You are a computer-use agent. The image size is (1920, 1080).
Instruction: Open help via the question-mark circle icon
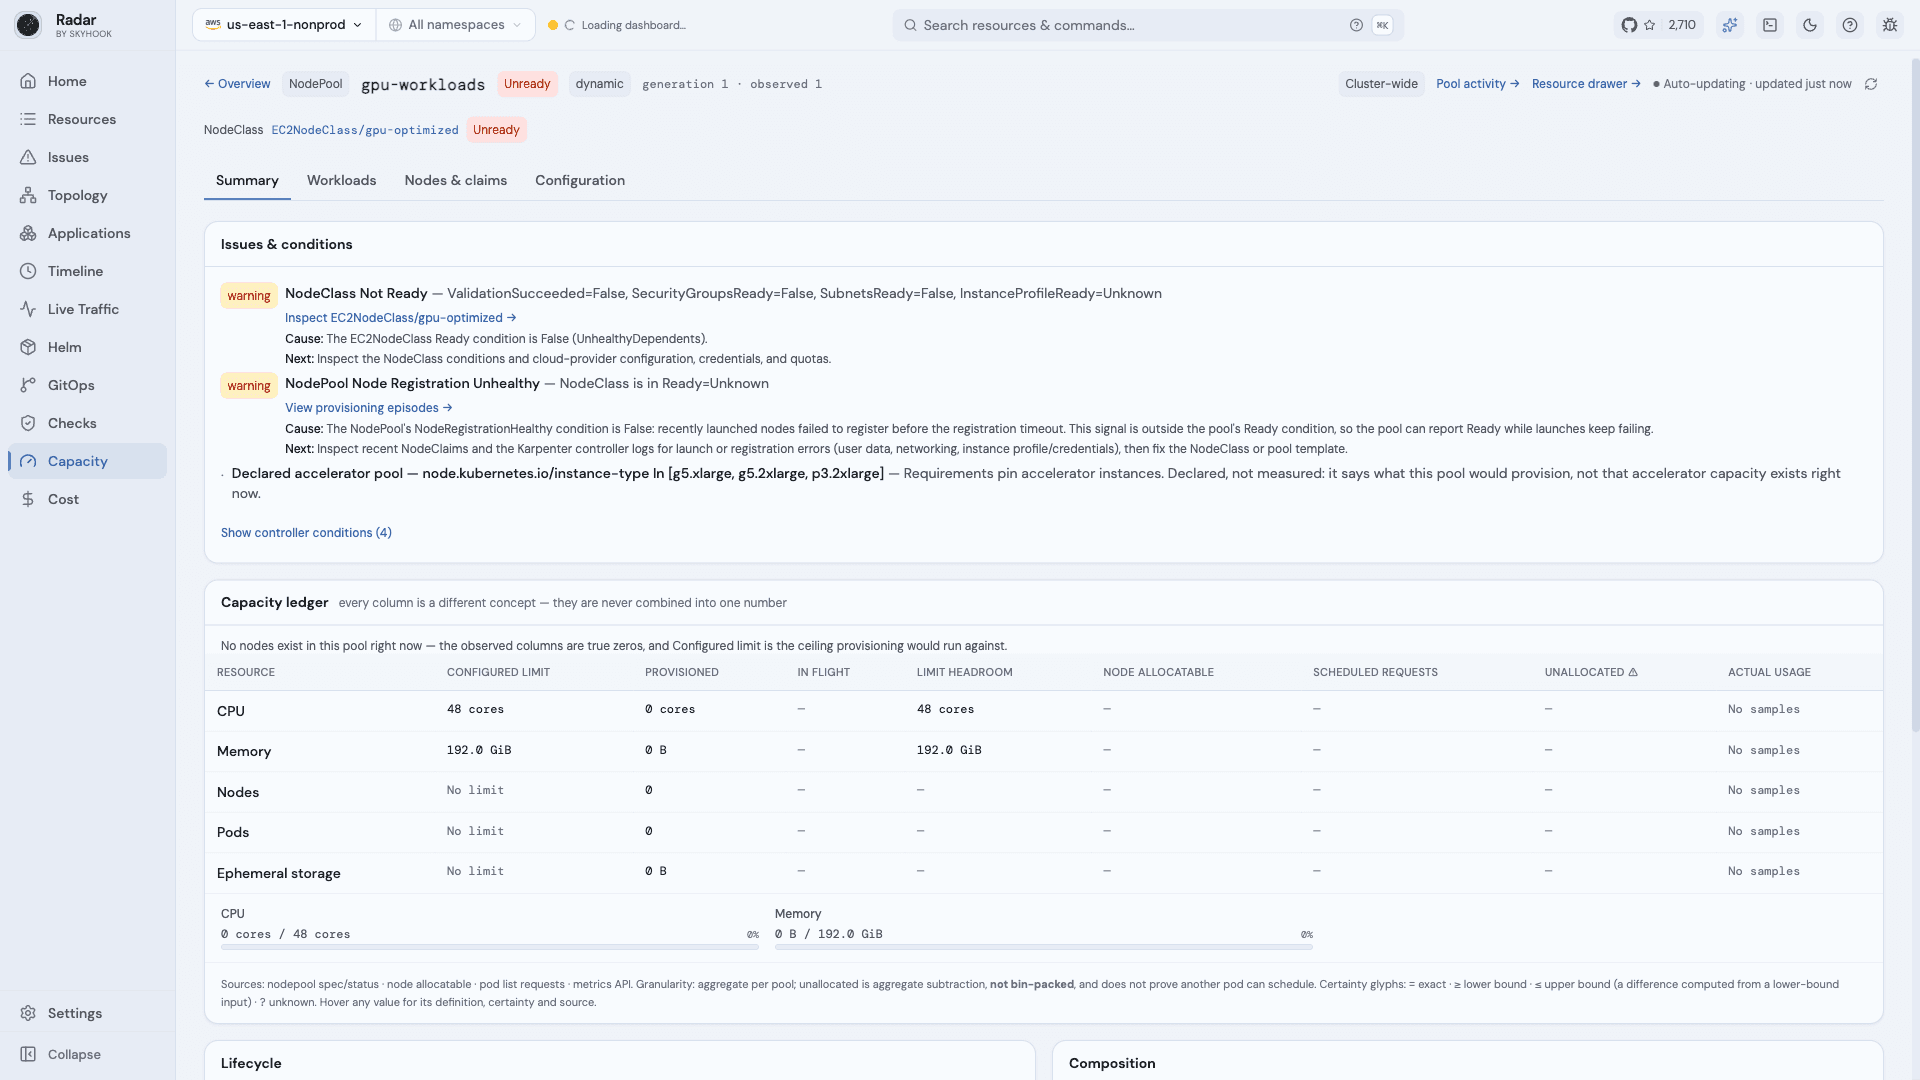1850,25
